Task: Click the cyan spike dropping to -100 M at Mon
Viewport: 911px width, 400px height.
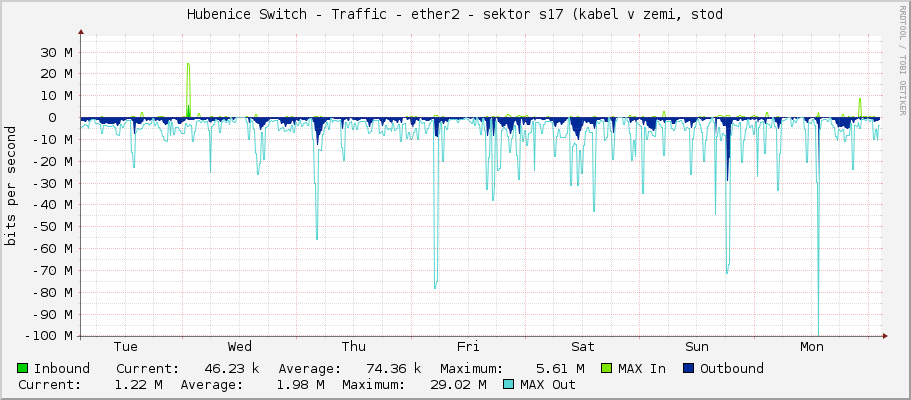Action: [818, 227]
